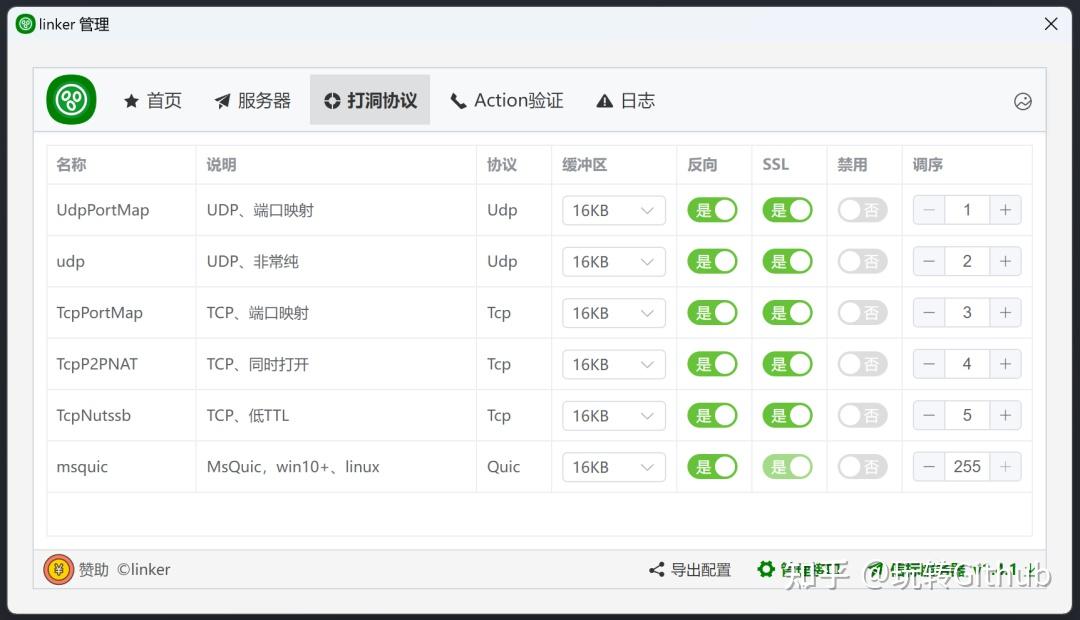Toggle 反向 switch for TcpNutssb
This screenshot has height=620, width=1080.
click(712, 415)
